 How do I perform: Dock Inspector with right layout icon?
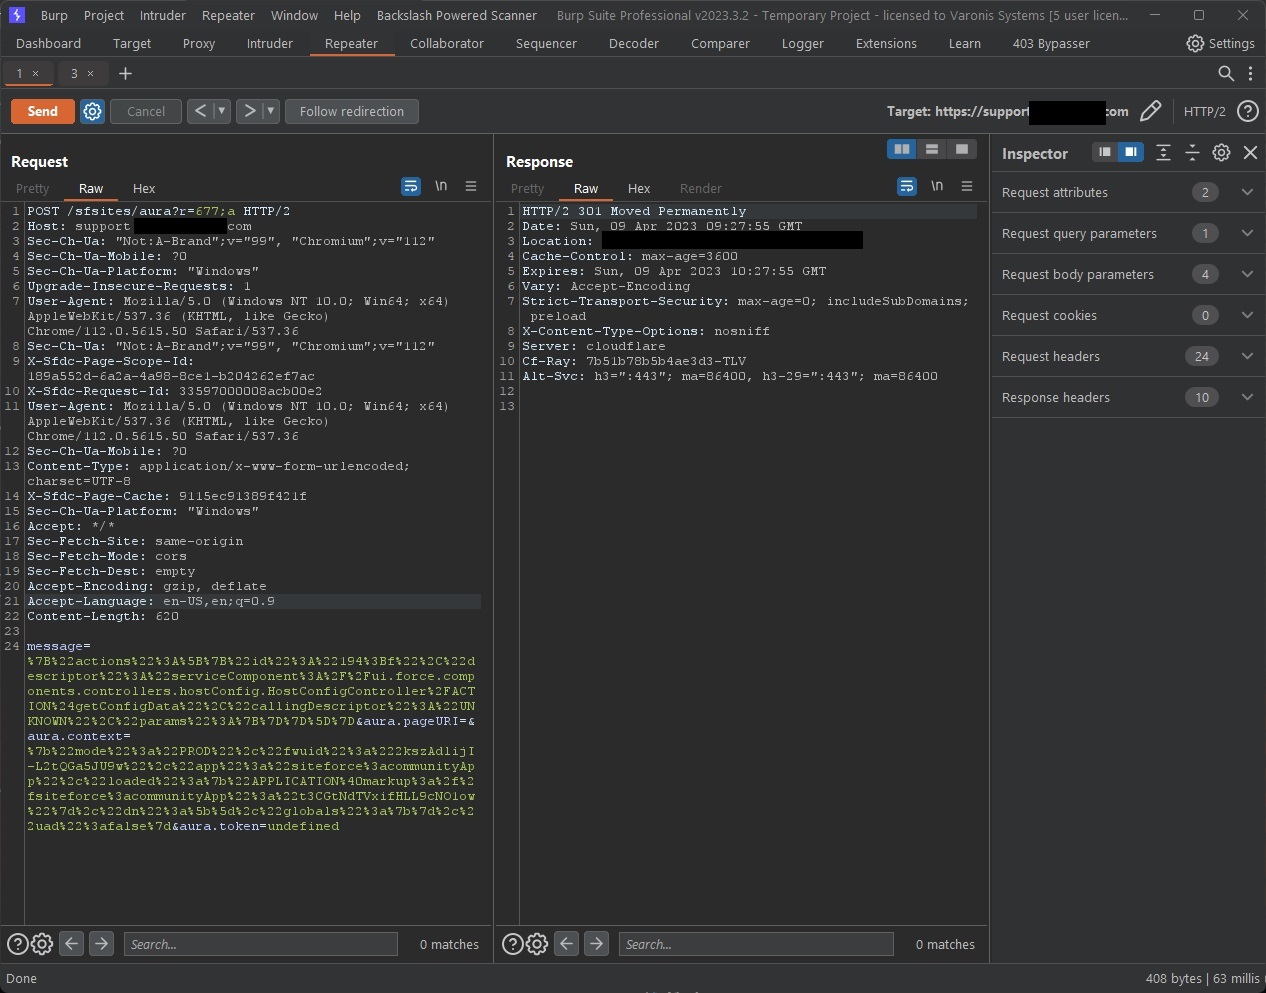tap(1131, 152)
